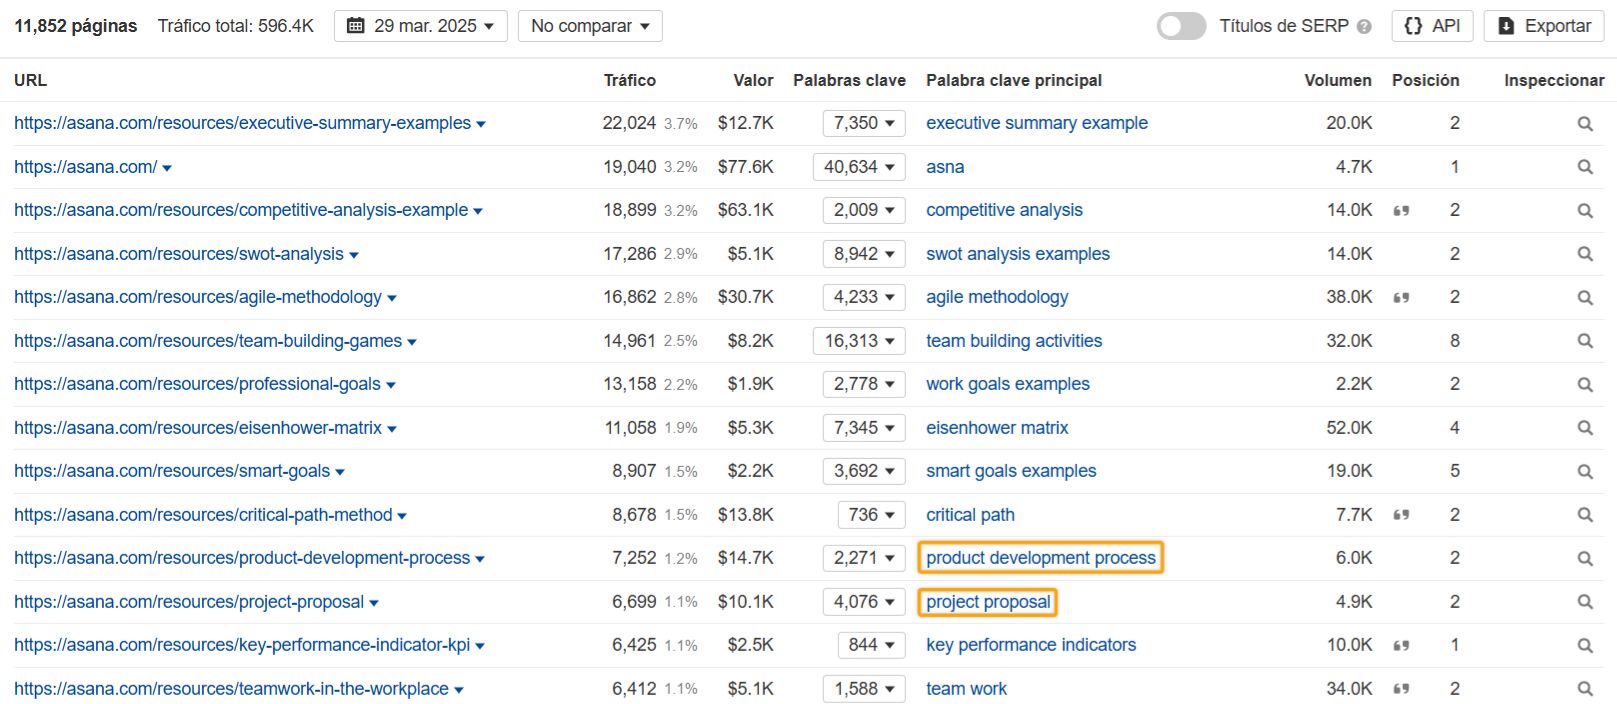Open keyword link project proposal
The height and width of the screenshot is (704, 1617).
[x=988, y=602]
